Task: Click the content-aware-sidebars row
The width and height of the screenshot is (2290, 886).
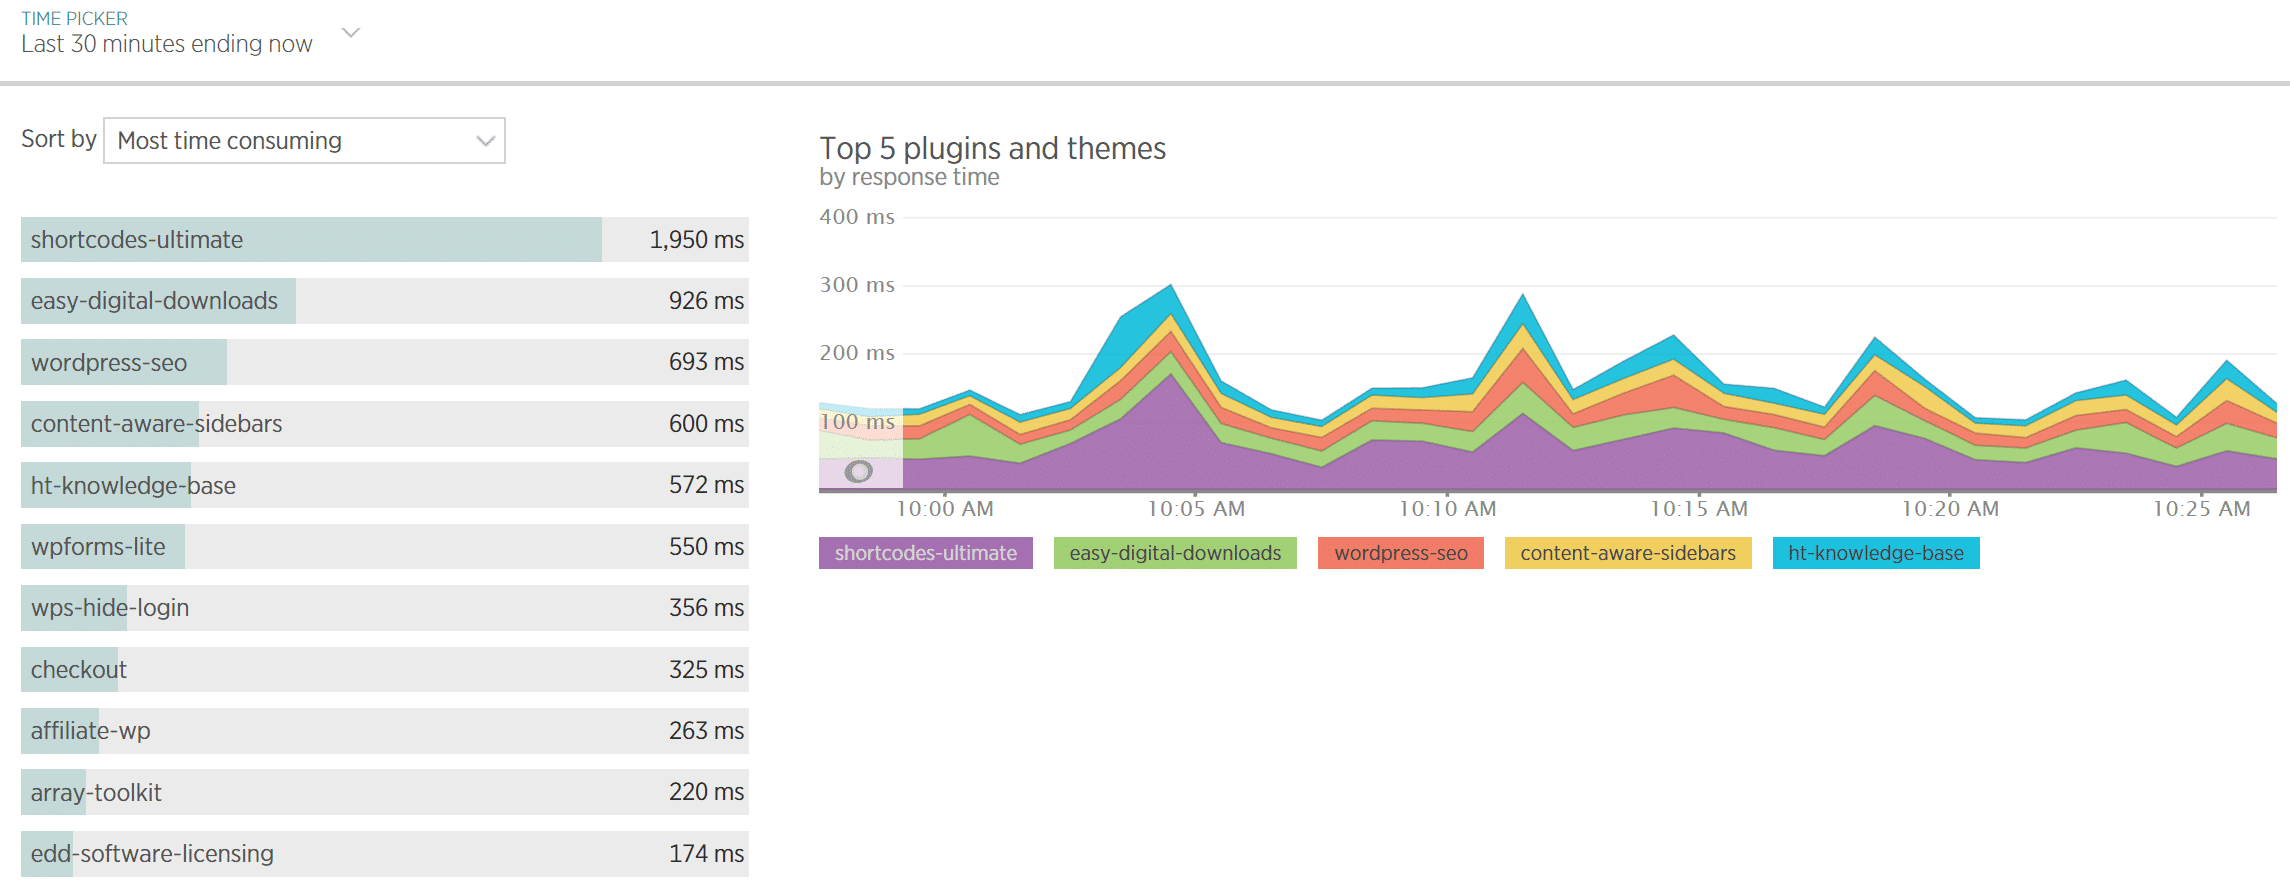Action: 384,424
